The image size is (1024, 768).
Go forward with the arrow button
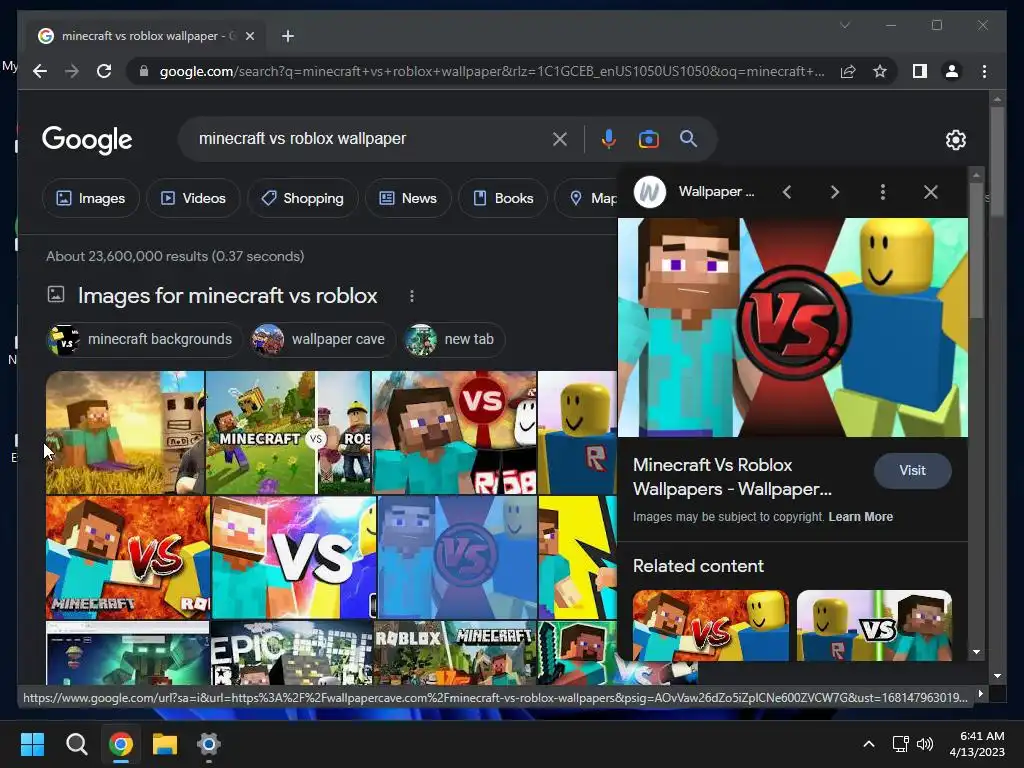click(72, 71)
